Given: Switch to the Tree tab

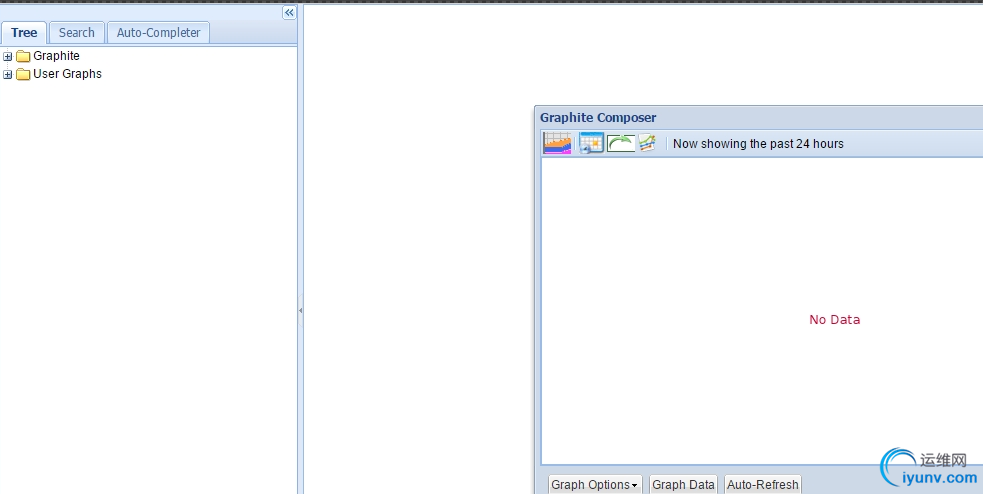Looking at the screenshot, I should click(x=24, y=33).
